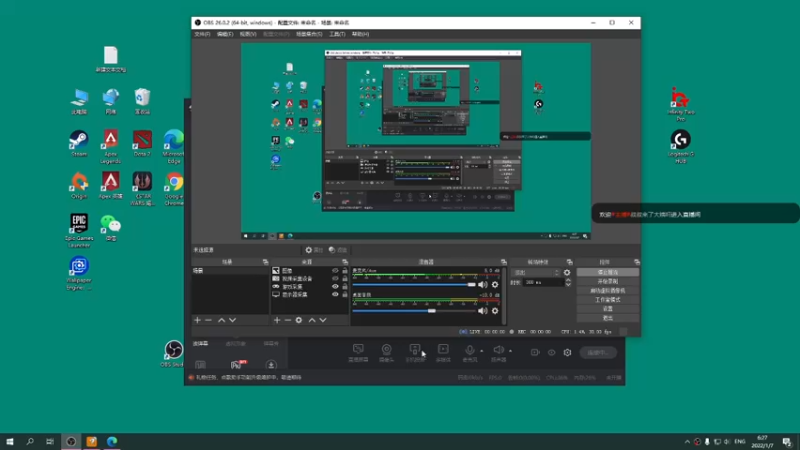Open the Edit menu in OBS

[x=224, y=34]
